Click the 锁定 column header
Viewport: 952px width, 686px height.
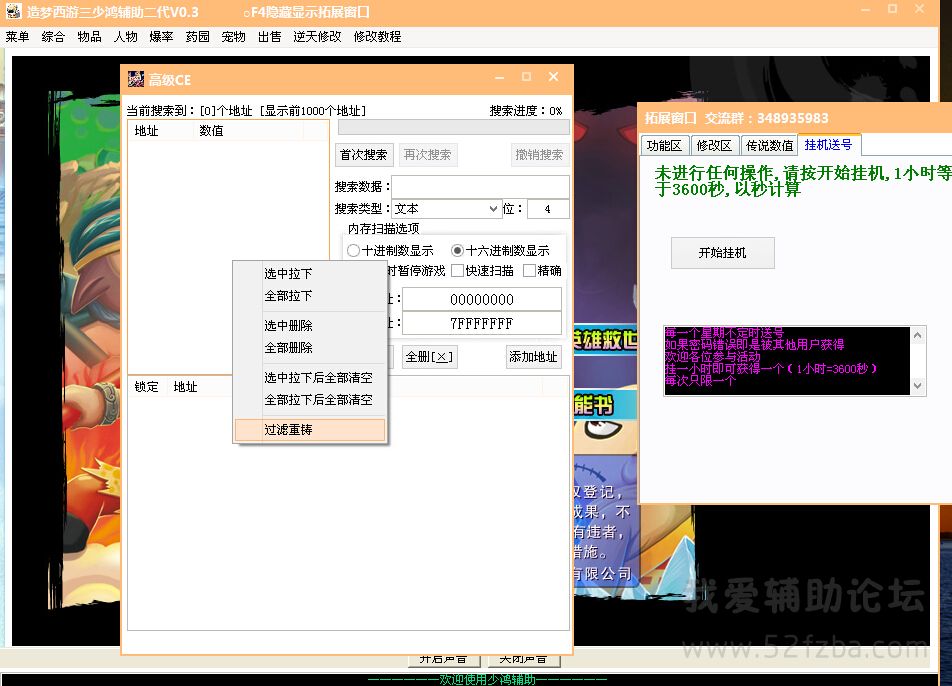(x=146, y=387)
